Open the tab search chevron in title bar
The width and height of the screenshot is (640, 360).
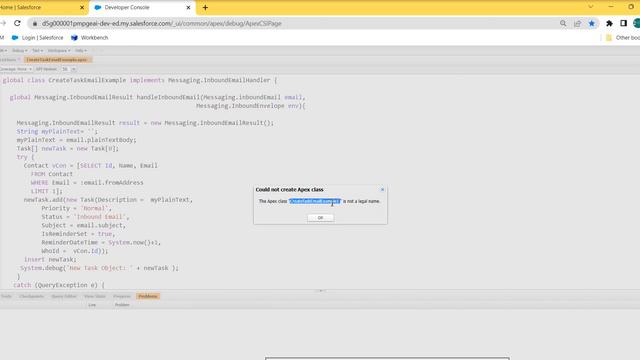[x=591, y=7]
